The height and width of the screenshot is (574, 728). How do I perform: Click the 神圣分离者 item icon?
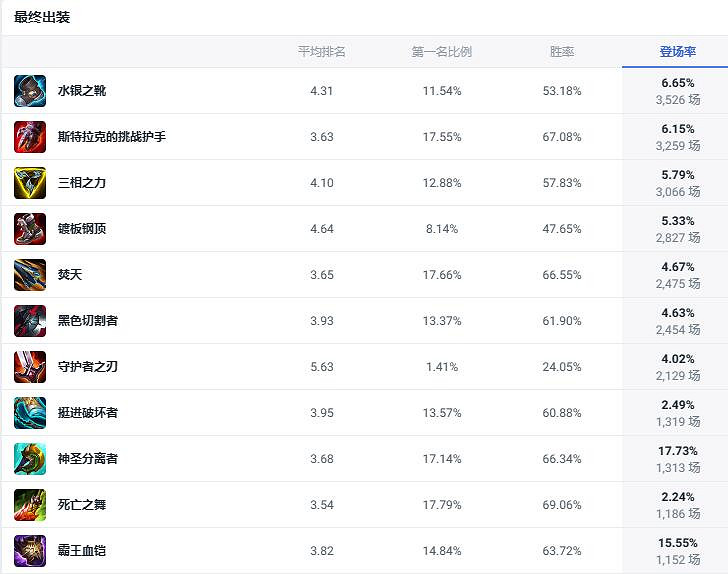click(30, 459)
